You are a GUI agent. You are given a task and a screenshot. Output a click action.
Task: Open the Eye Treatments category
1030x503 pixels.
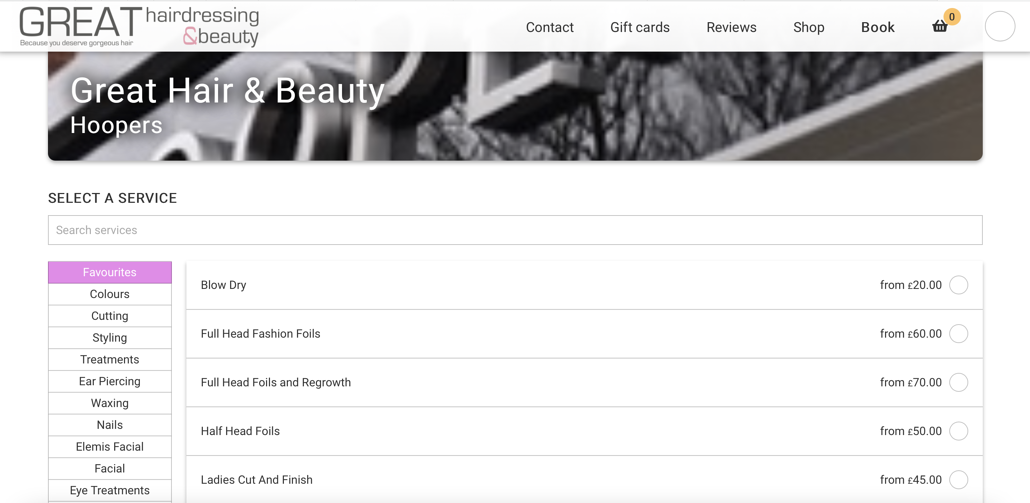coord(110,490)
